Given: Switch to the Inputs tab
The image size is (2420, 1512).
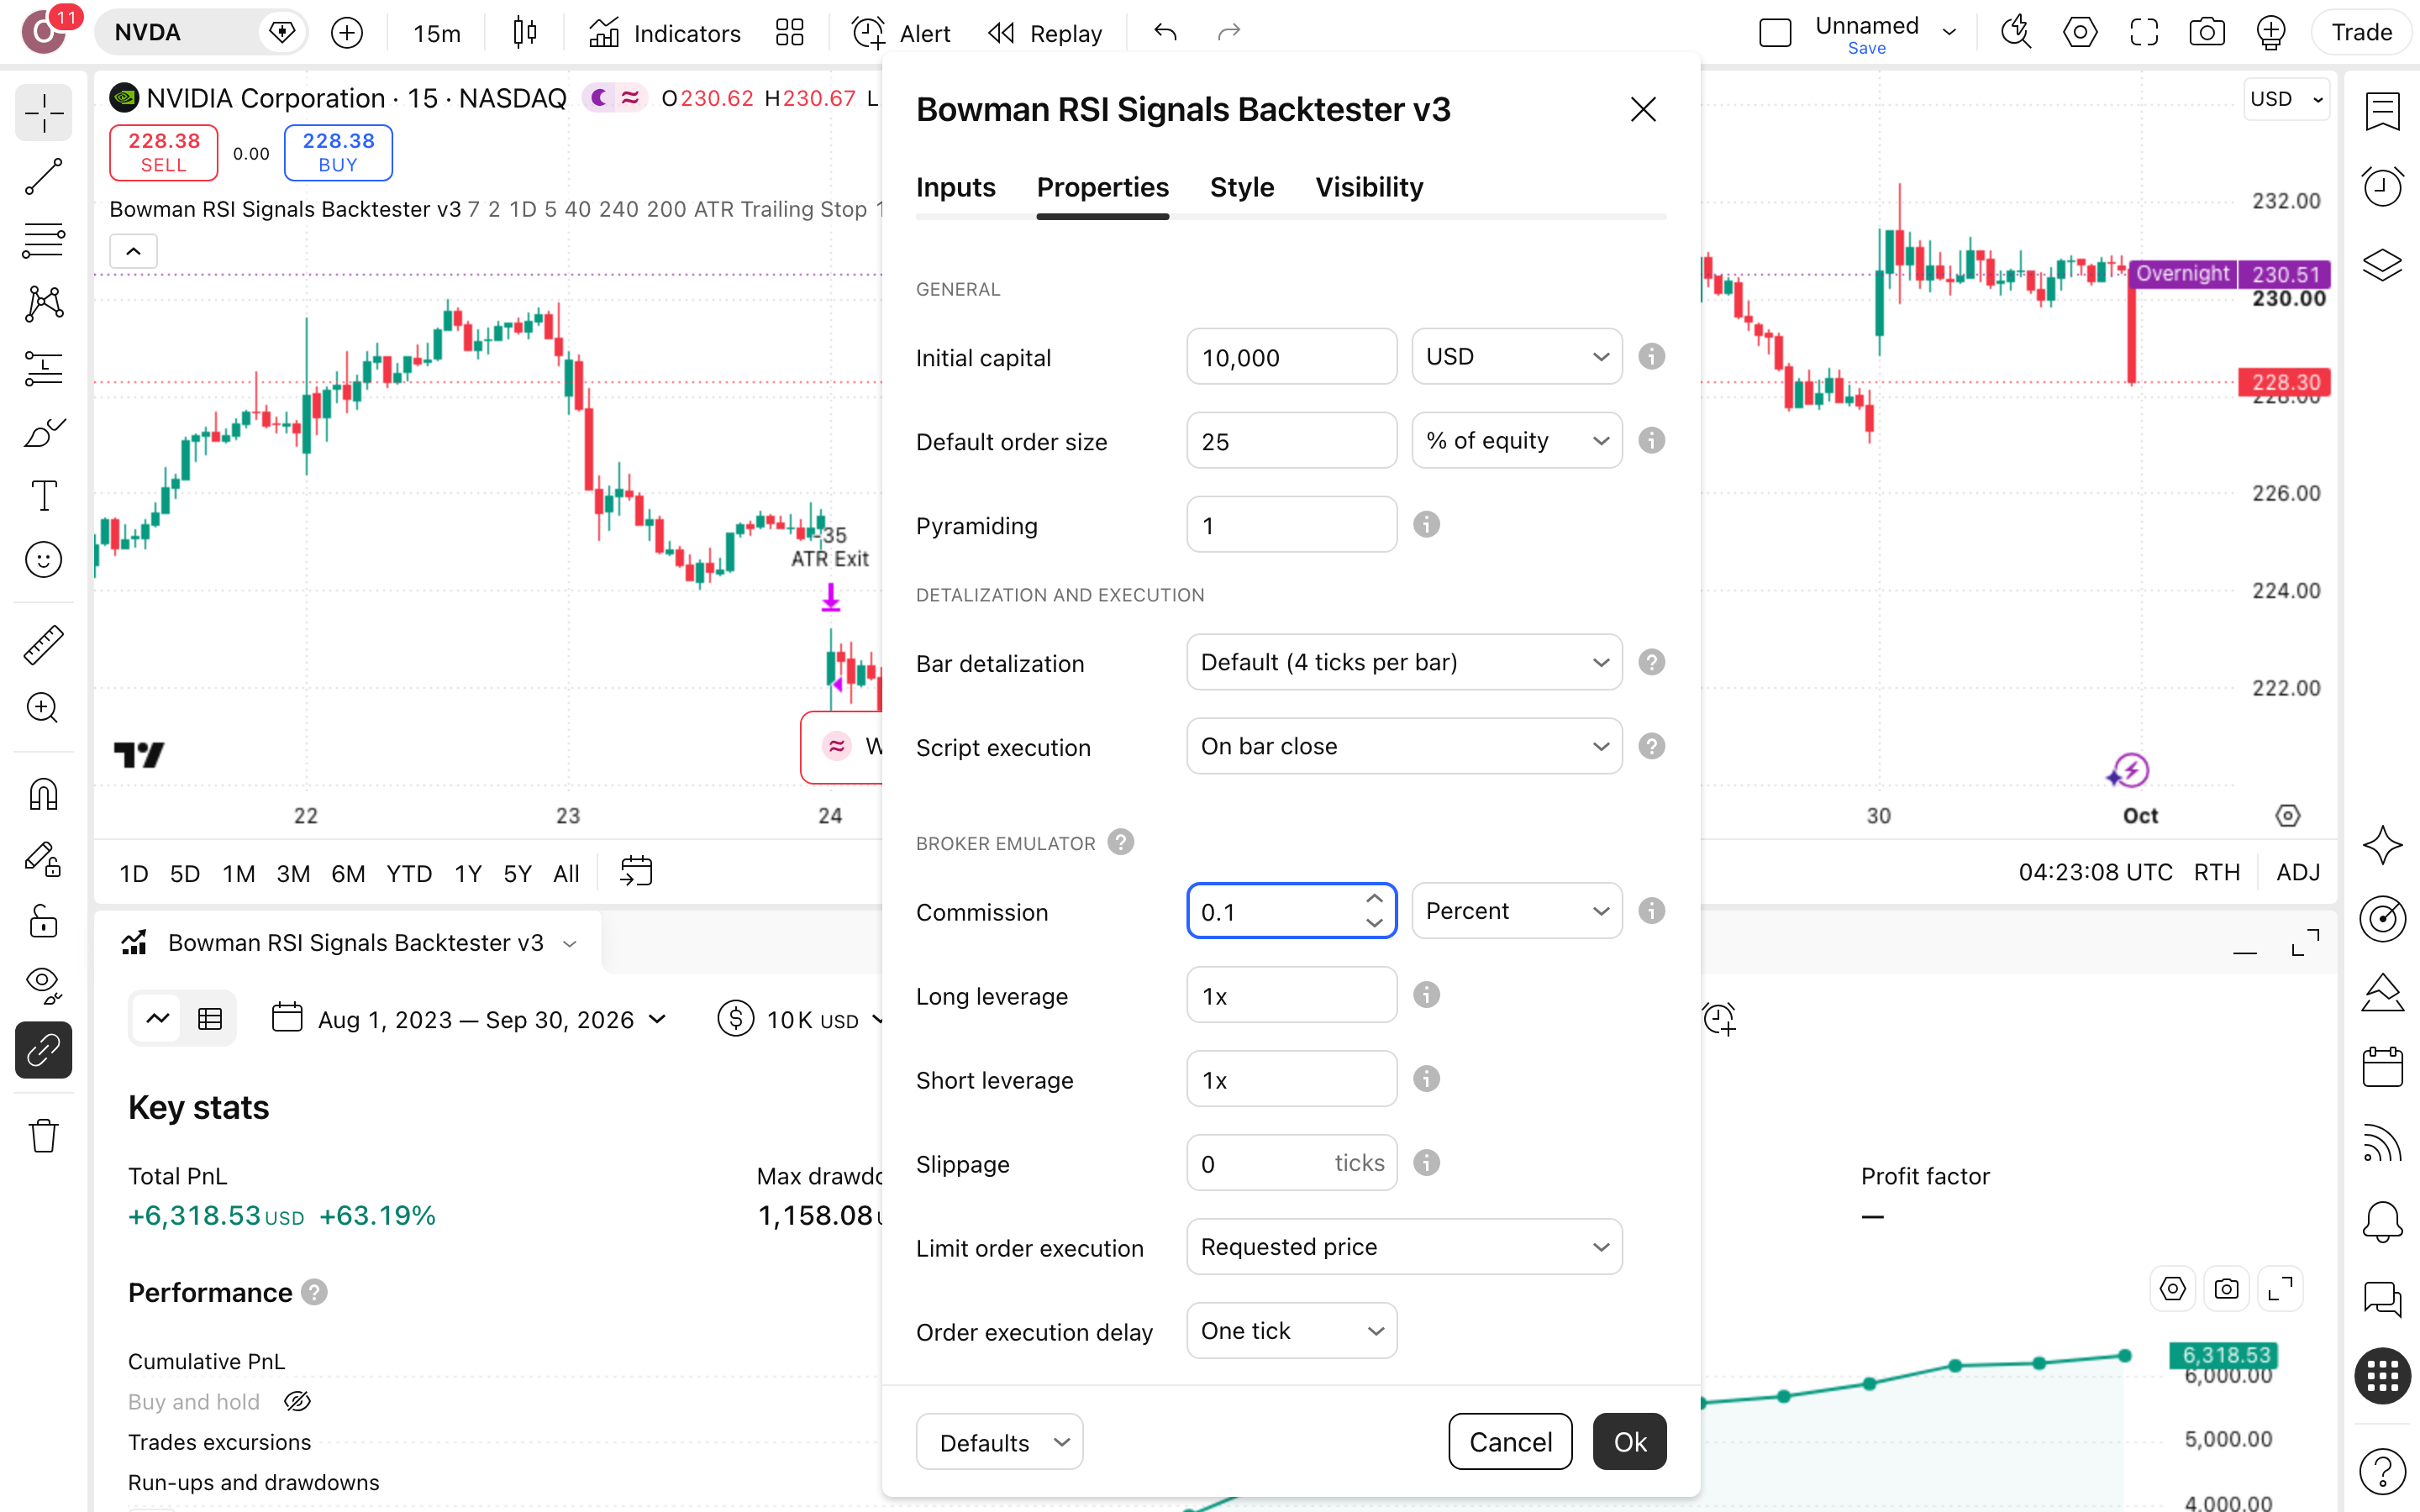Looking at the screenshot, I should coord(955,188).
